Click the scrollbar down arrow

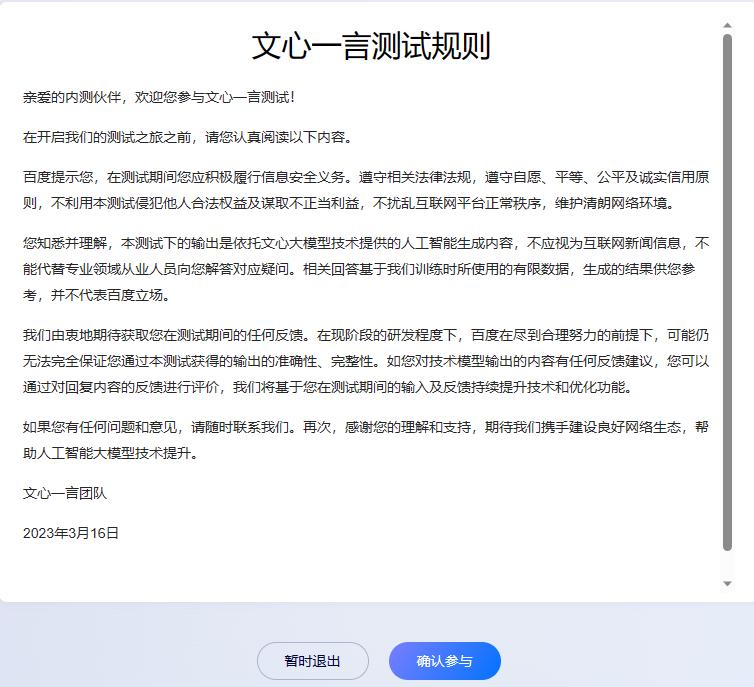(x=727, y=584)
